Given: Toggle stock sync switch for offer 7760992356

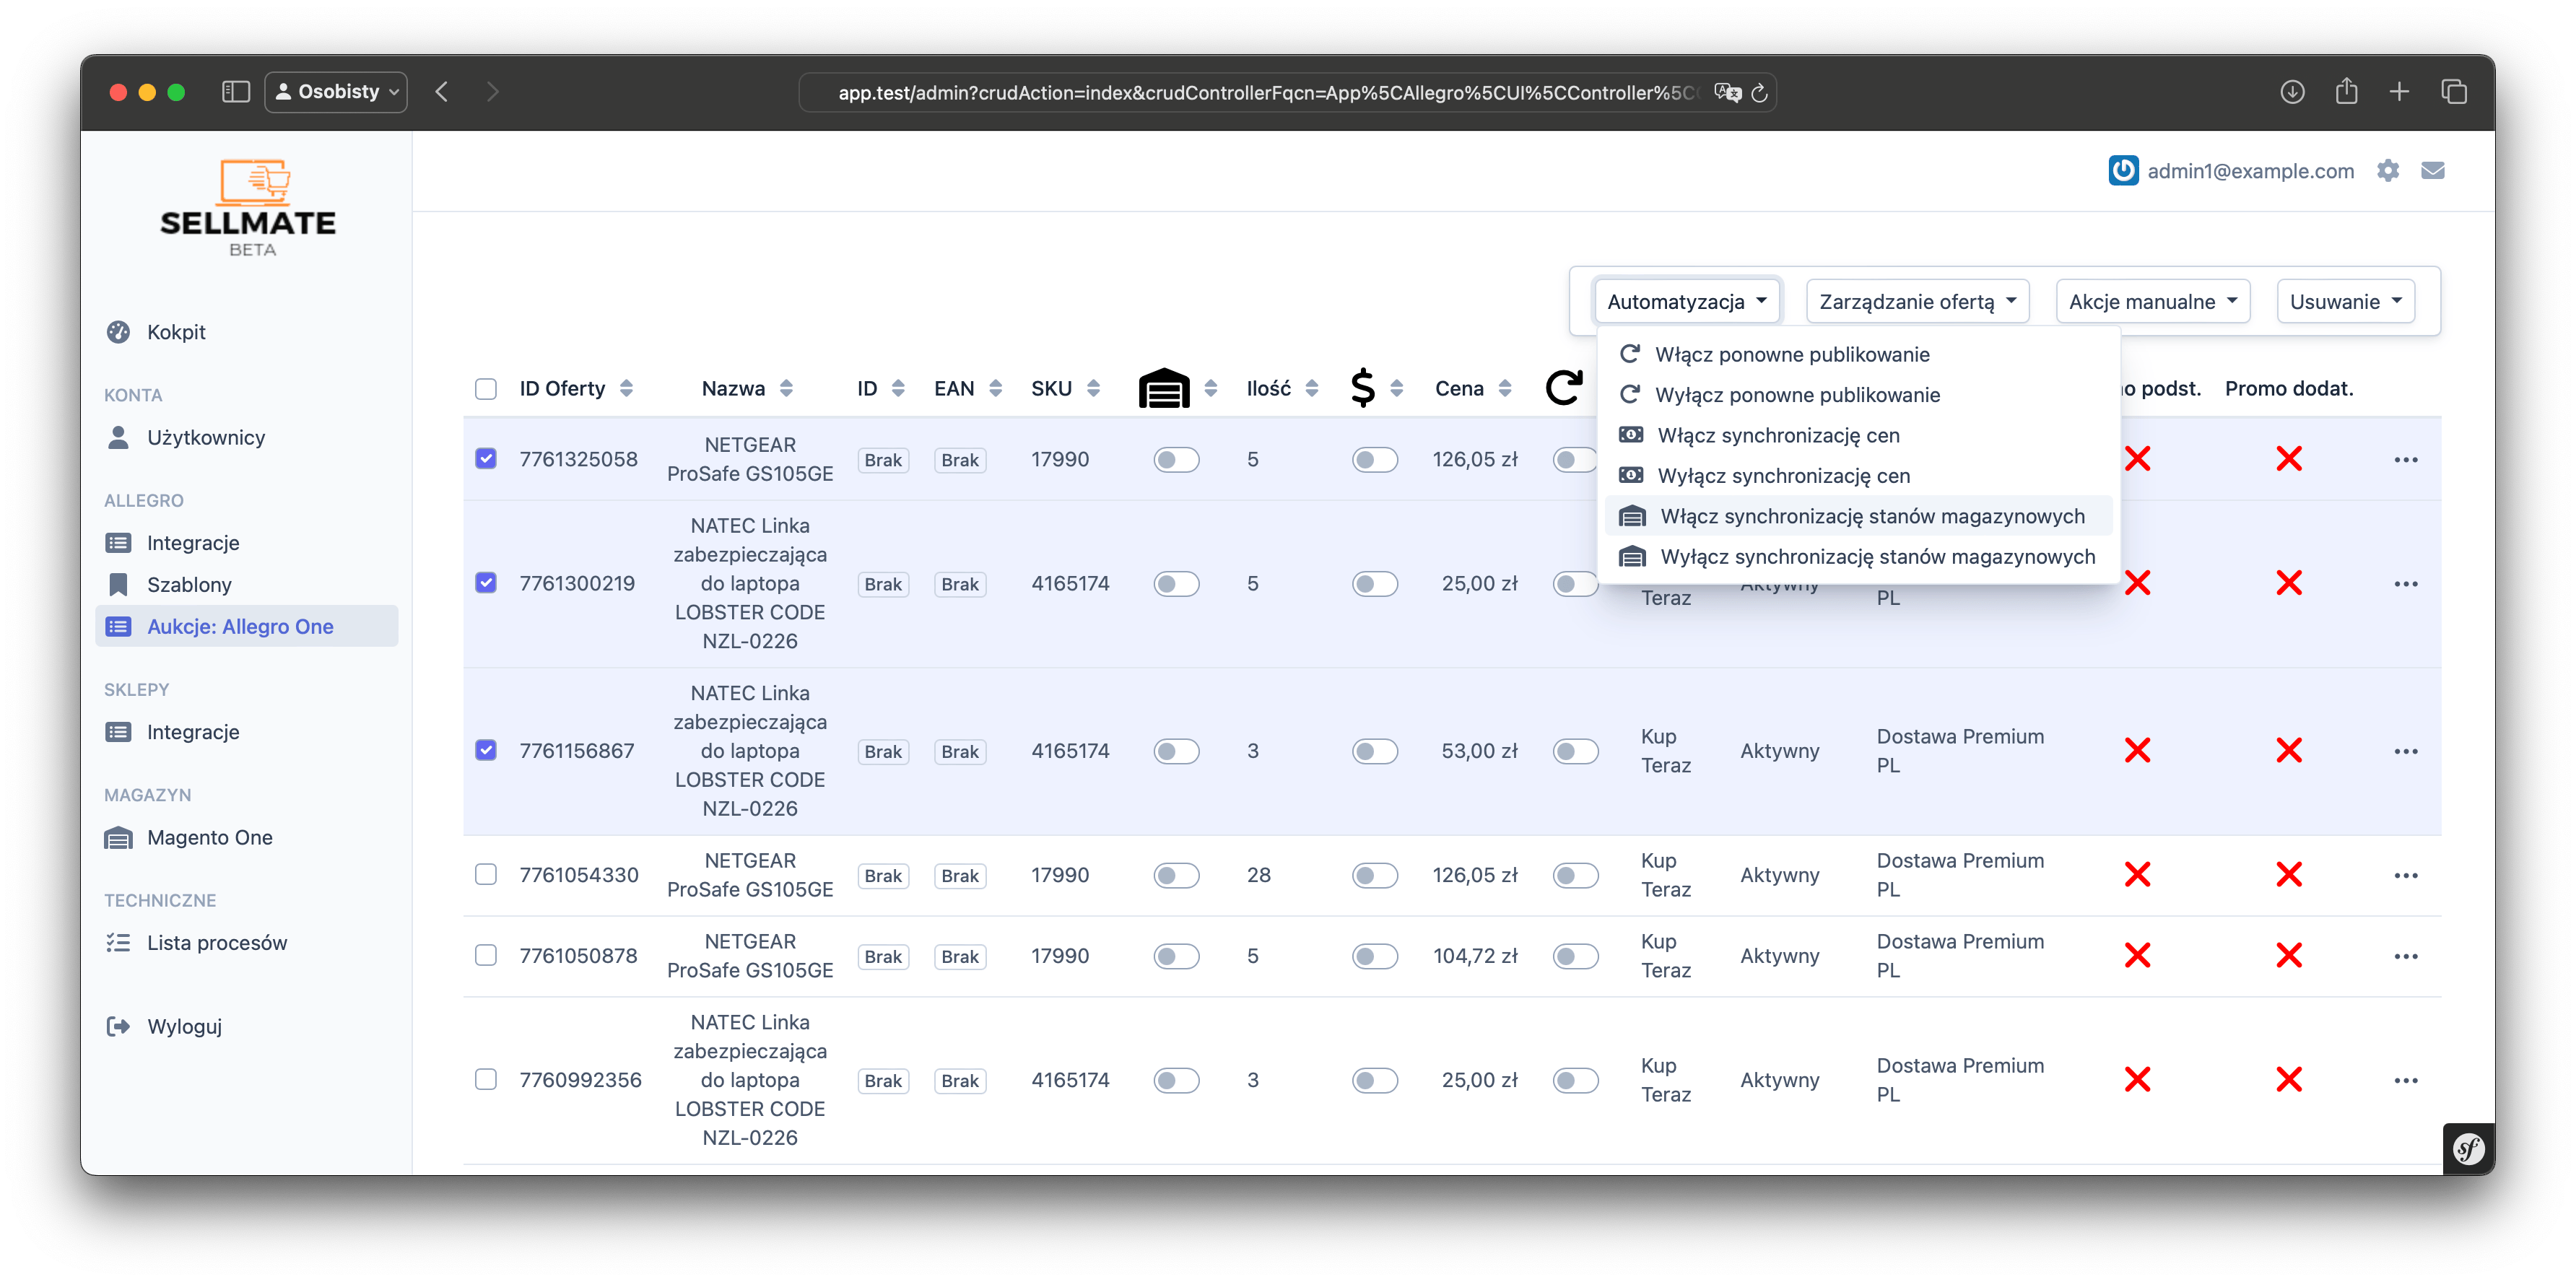Looking at the screenshot, I should pos(1176,1080).
